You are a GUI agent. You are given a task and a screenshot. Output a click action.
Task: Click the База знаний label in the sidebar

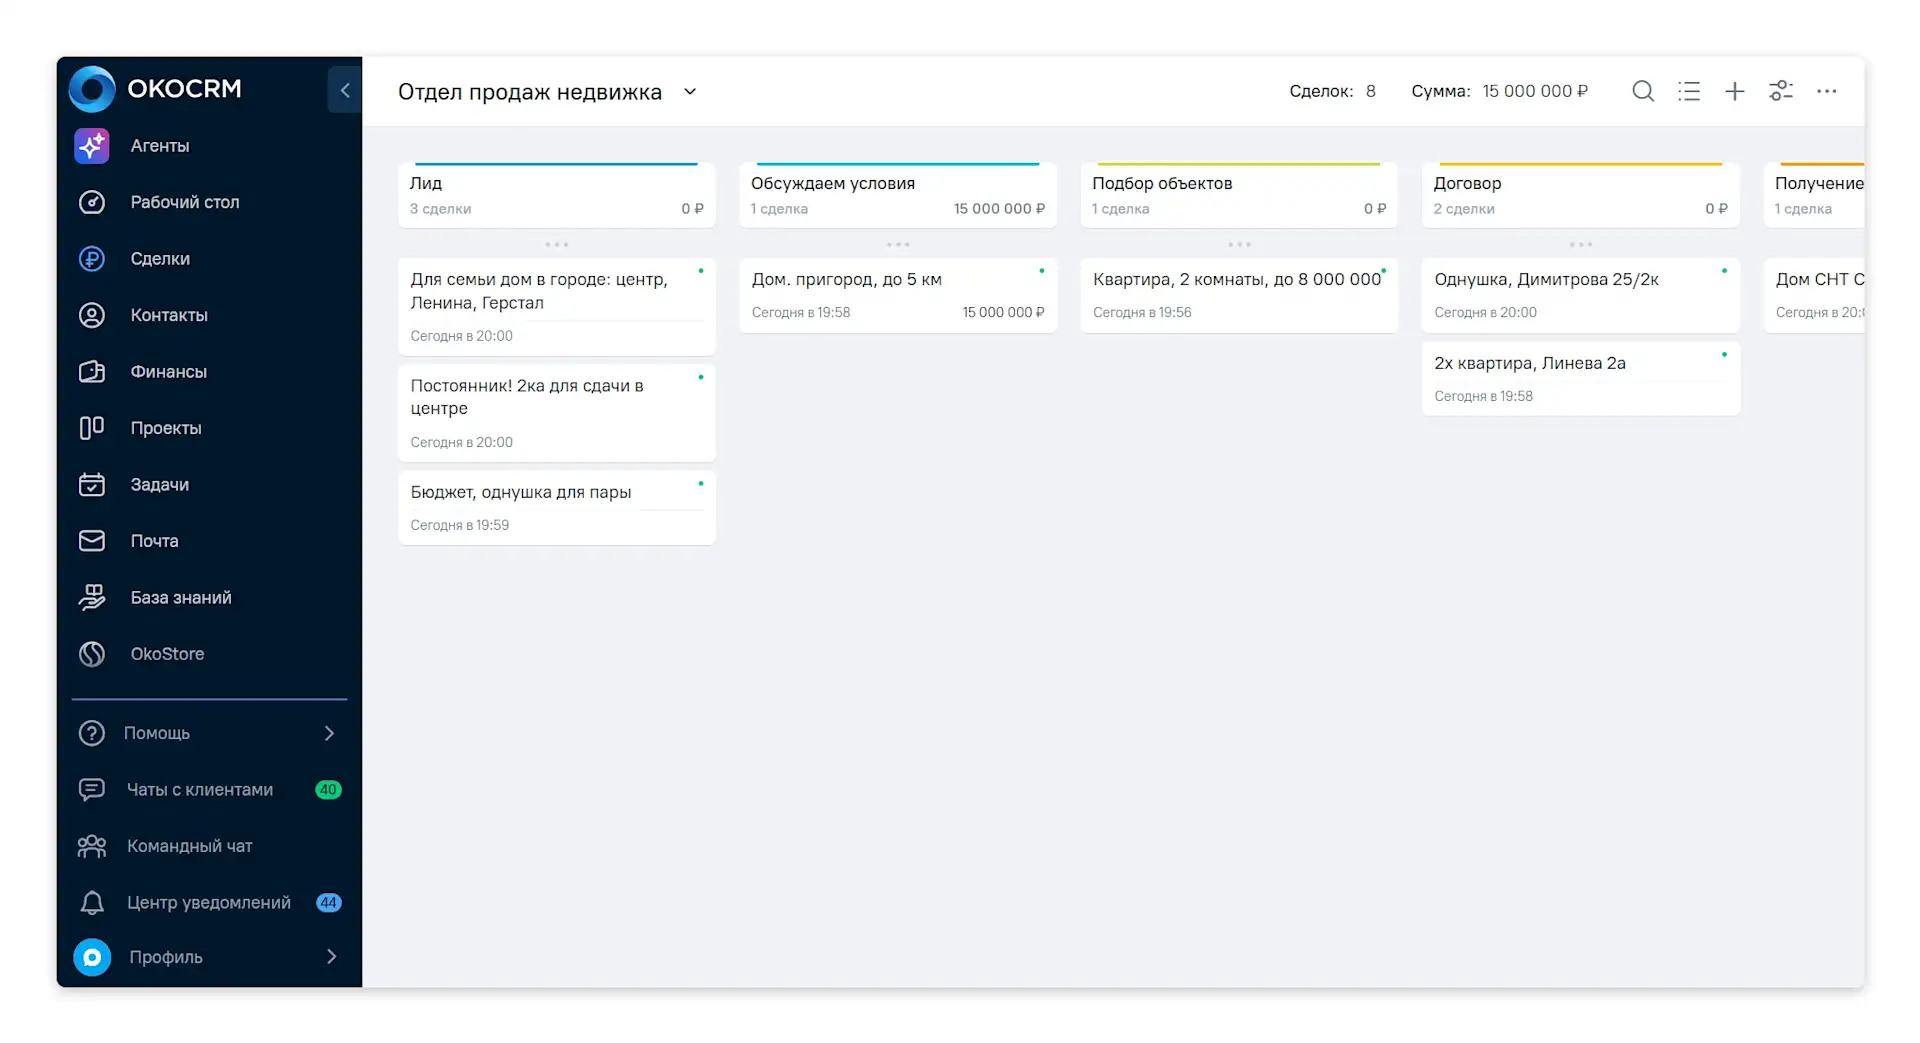181,598
